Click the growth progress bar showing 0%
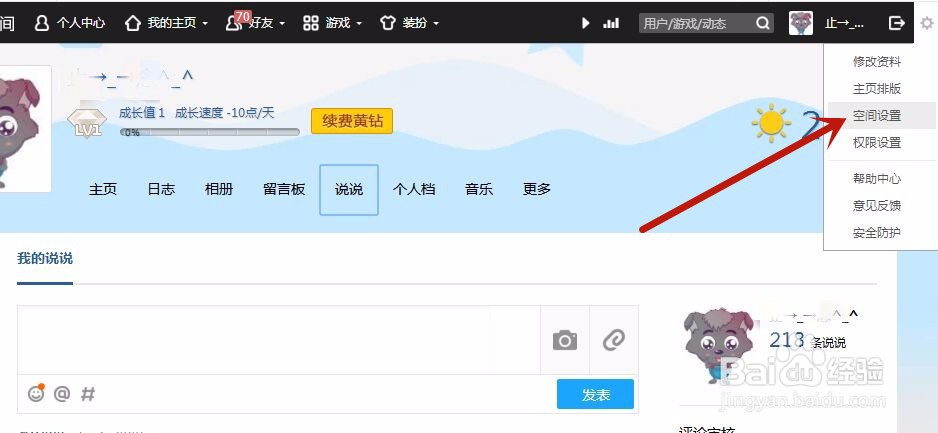 pos(209,132)
